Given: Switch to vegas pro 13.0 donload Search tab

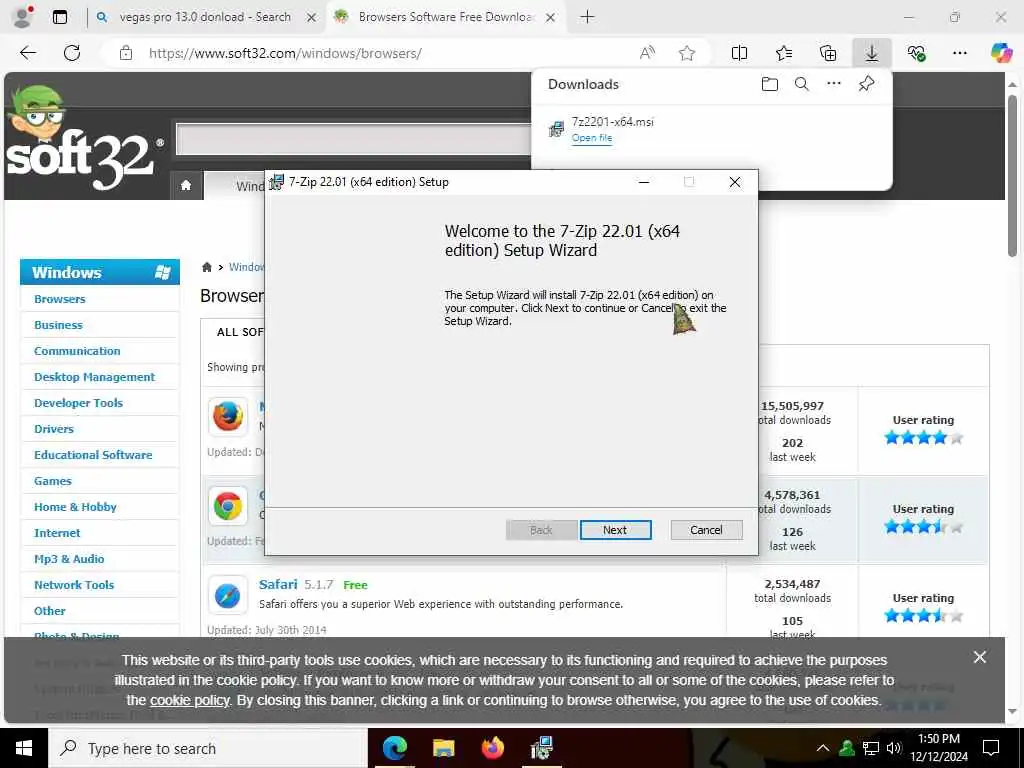Looking at the screenshot, I should click(205, 17).
